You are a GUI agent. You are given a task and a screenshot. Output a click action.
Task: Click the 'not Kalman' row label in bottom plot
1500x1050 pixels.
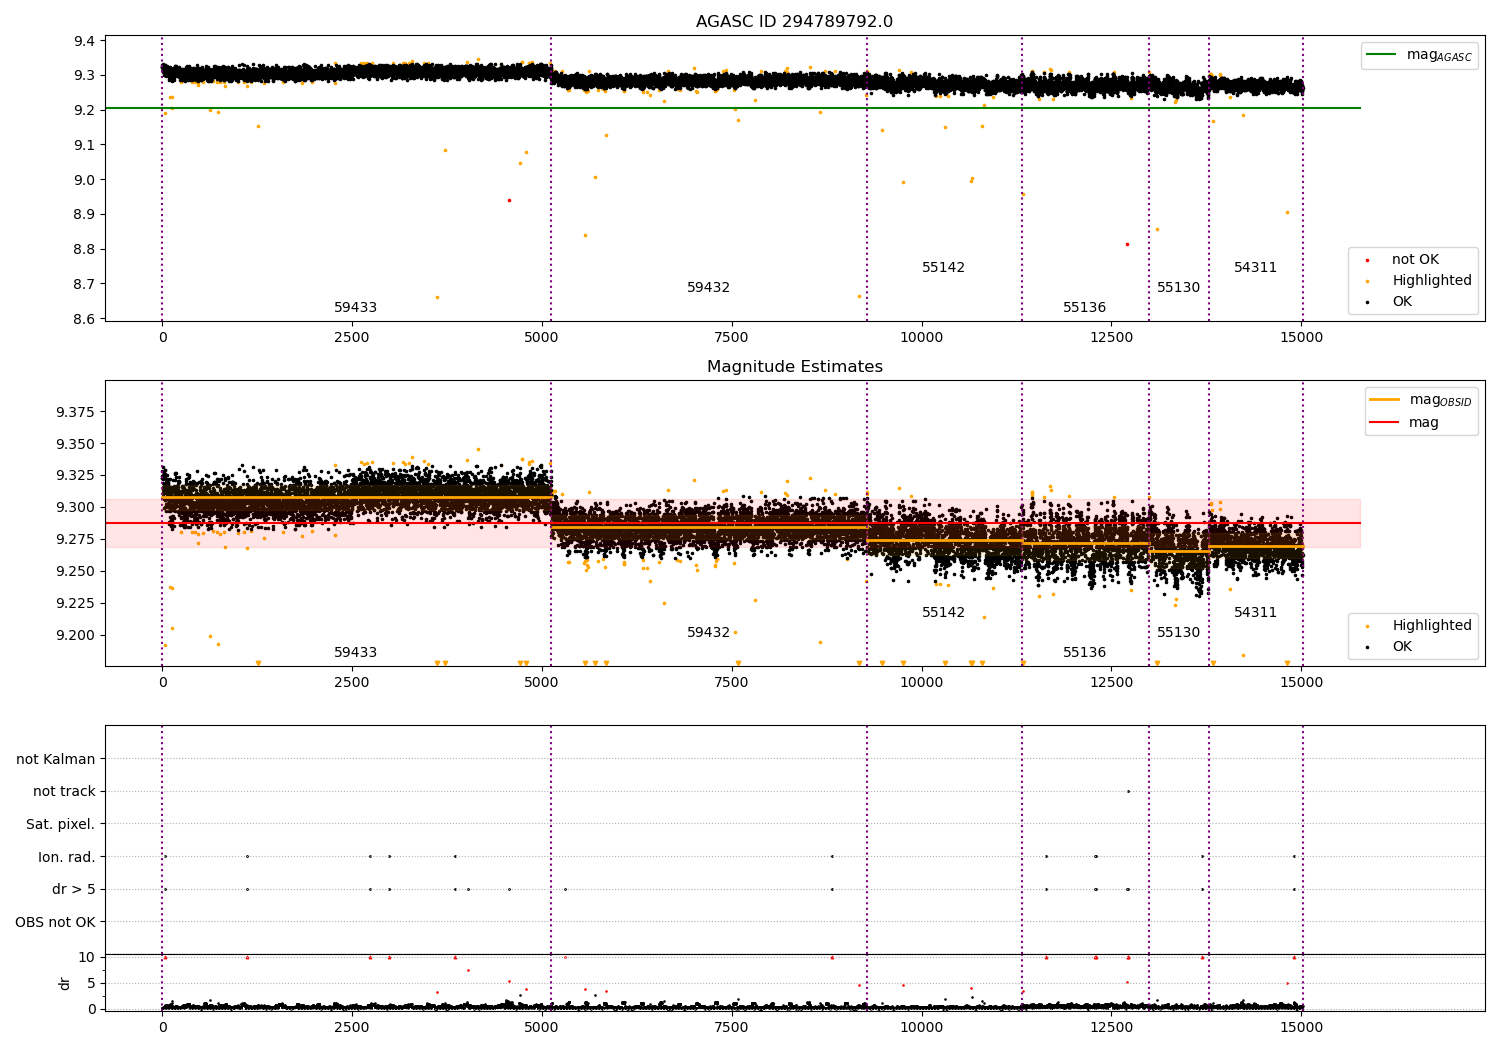tap(56, 759)
